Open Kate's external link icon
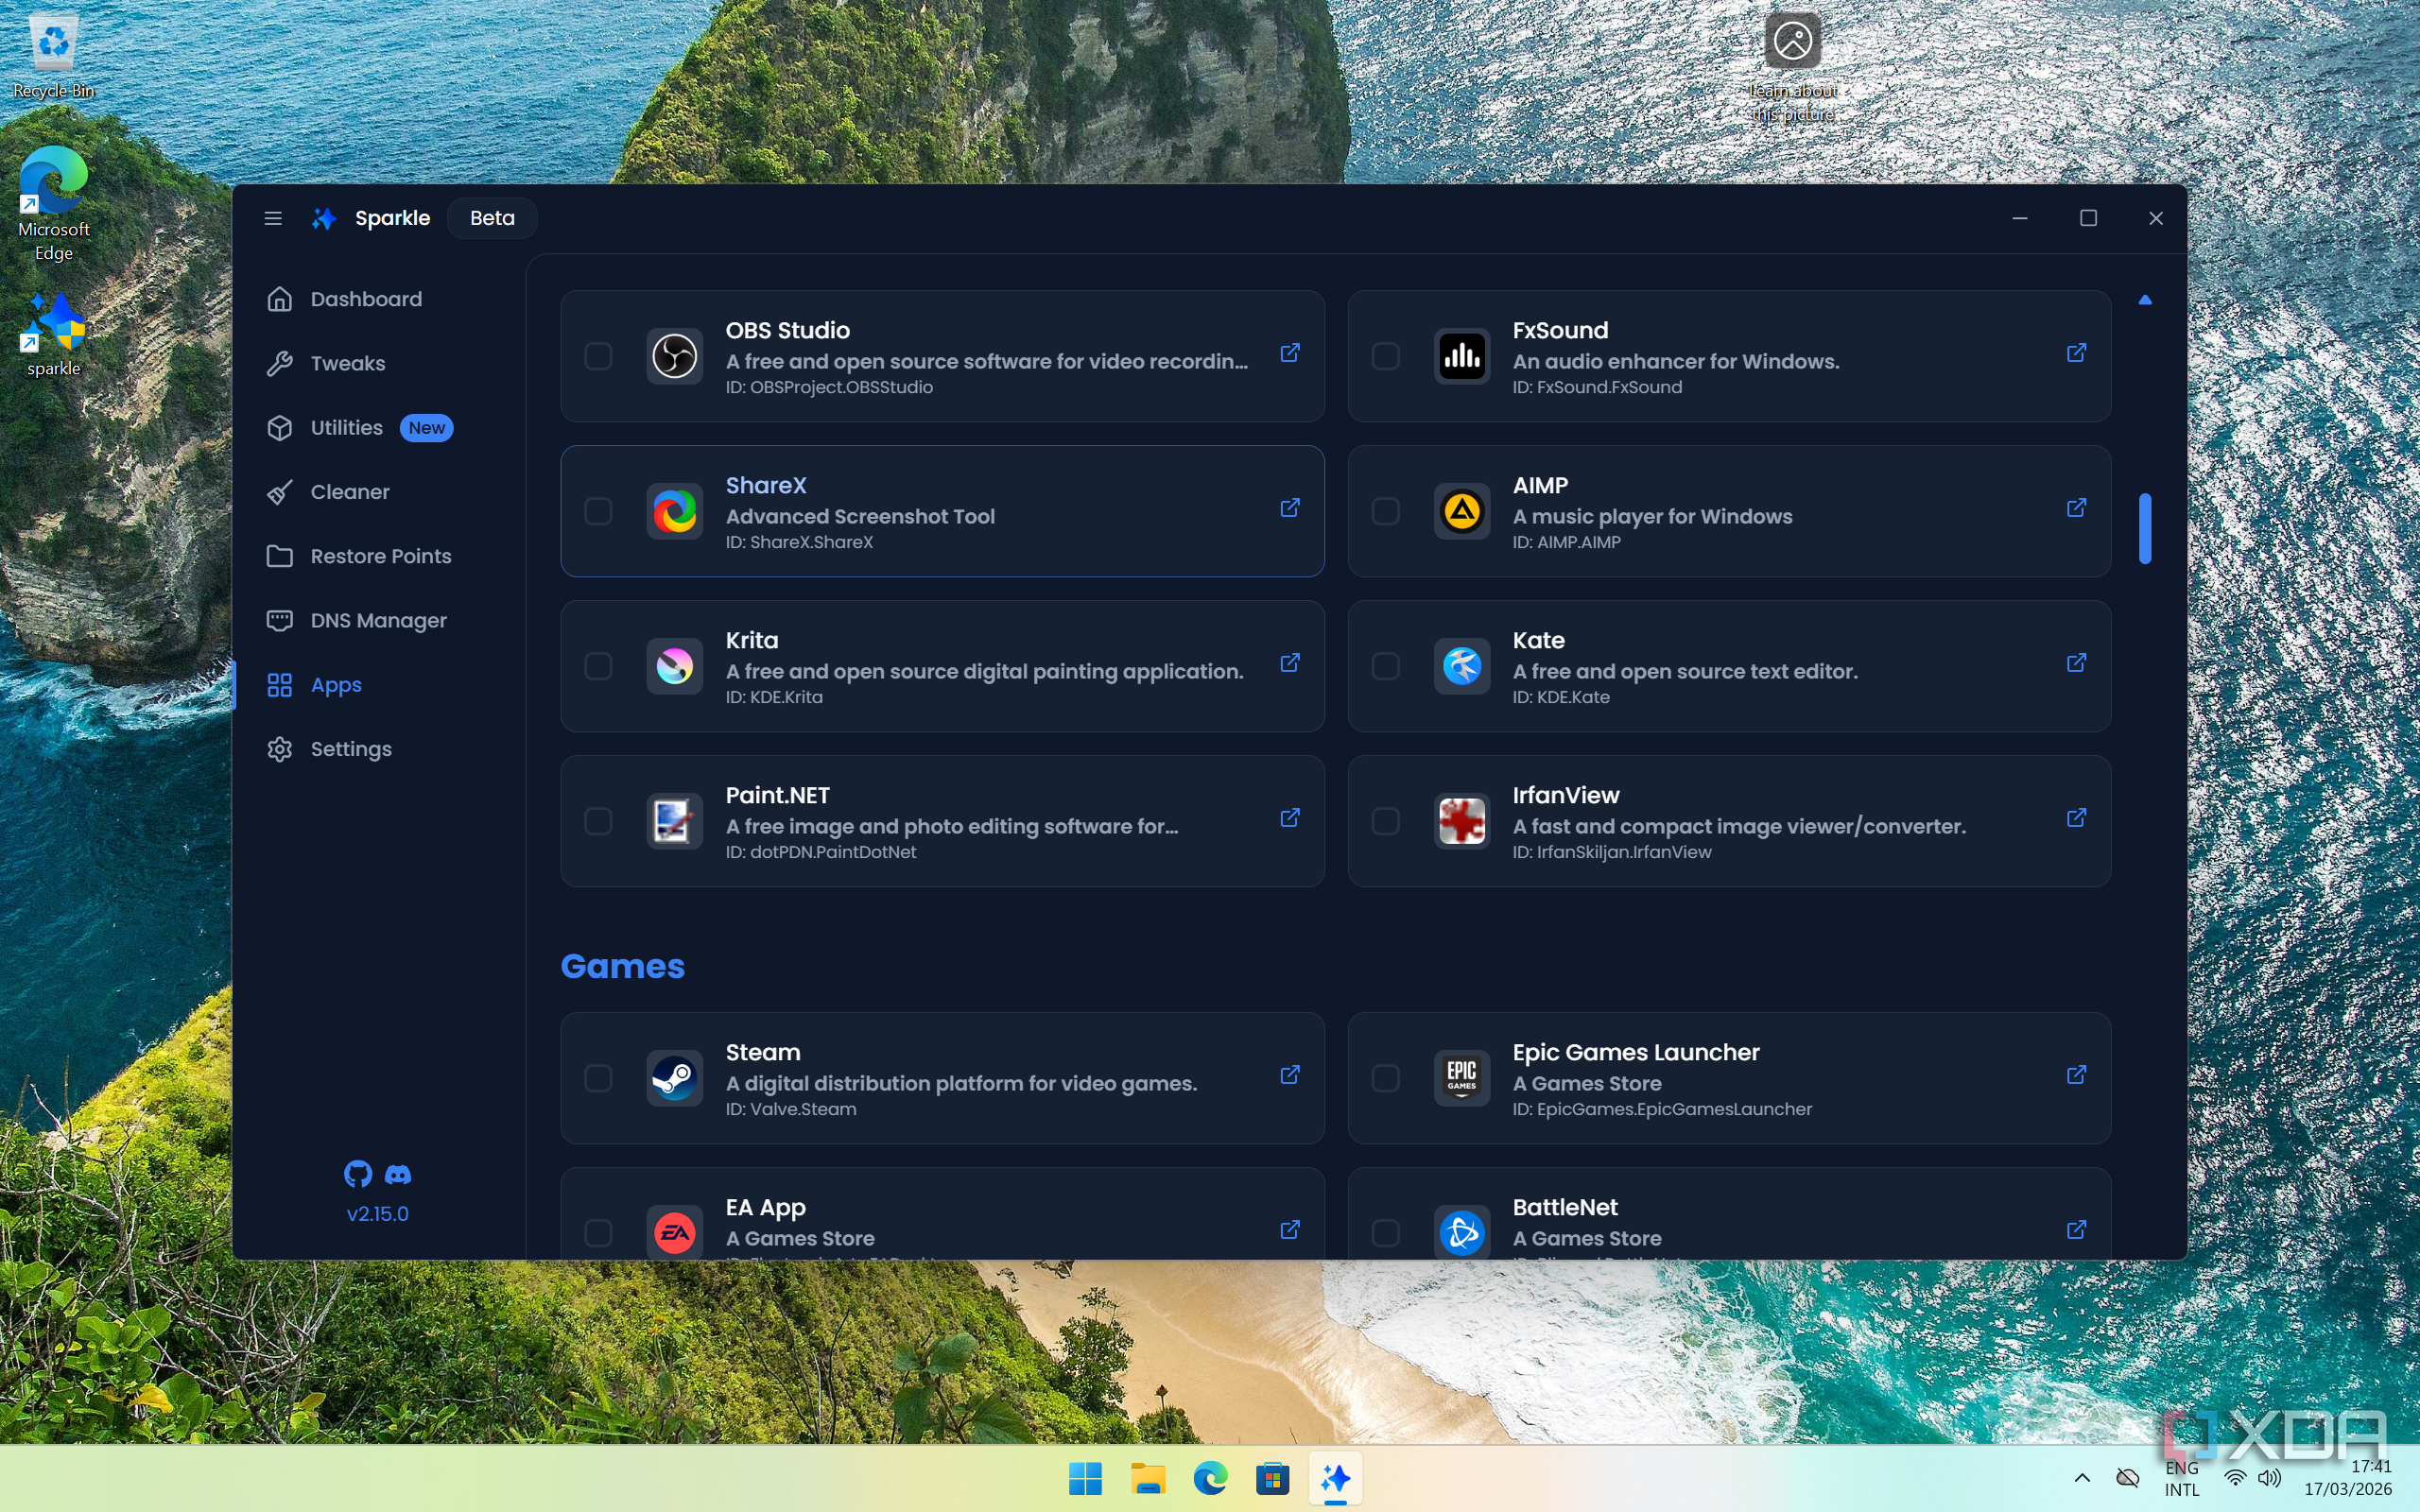This screenshot has width=2420, height=1512. 2077,663
